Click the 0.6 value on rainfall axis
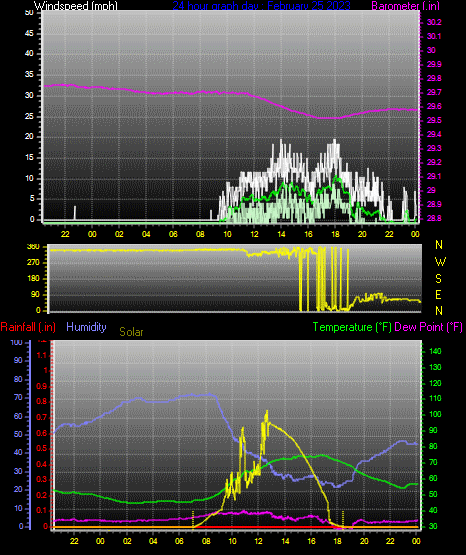466x555 pixels. 42,434
